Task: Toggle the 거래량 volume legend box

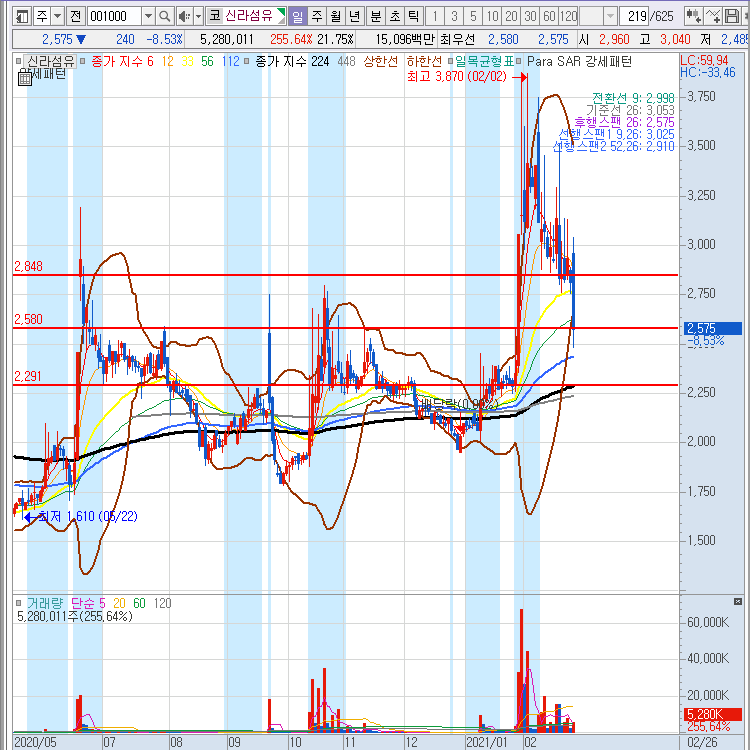Action: pyautogui.click(x=19, y=603)
